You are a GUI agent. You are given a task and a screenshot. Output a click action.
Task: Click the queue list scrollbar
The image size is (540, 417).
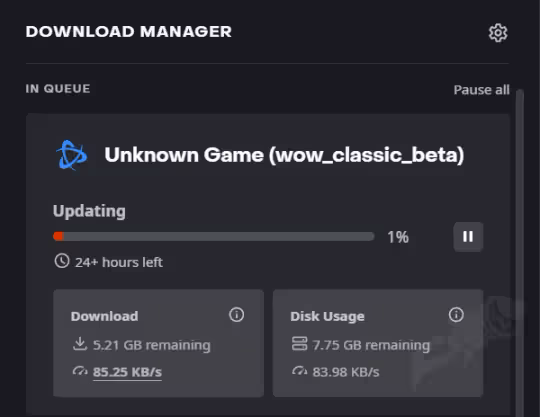tap(520, 253)
